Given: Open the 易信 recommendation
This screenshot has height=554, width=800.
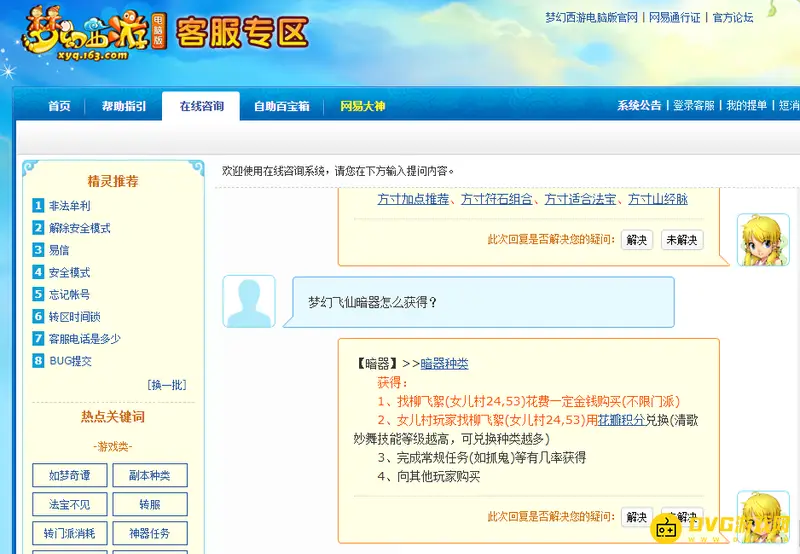Looking at the screenshot, I should tap(59, 250).
